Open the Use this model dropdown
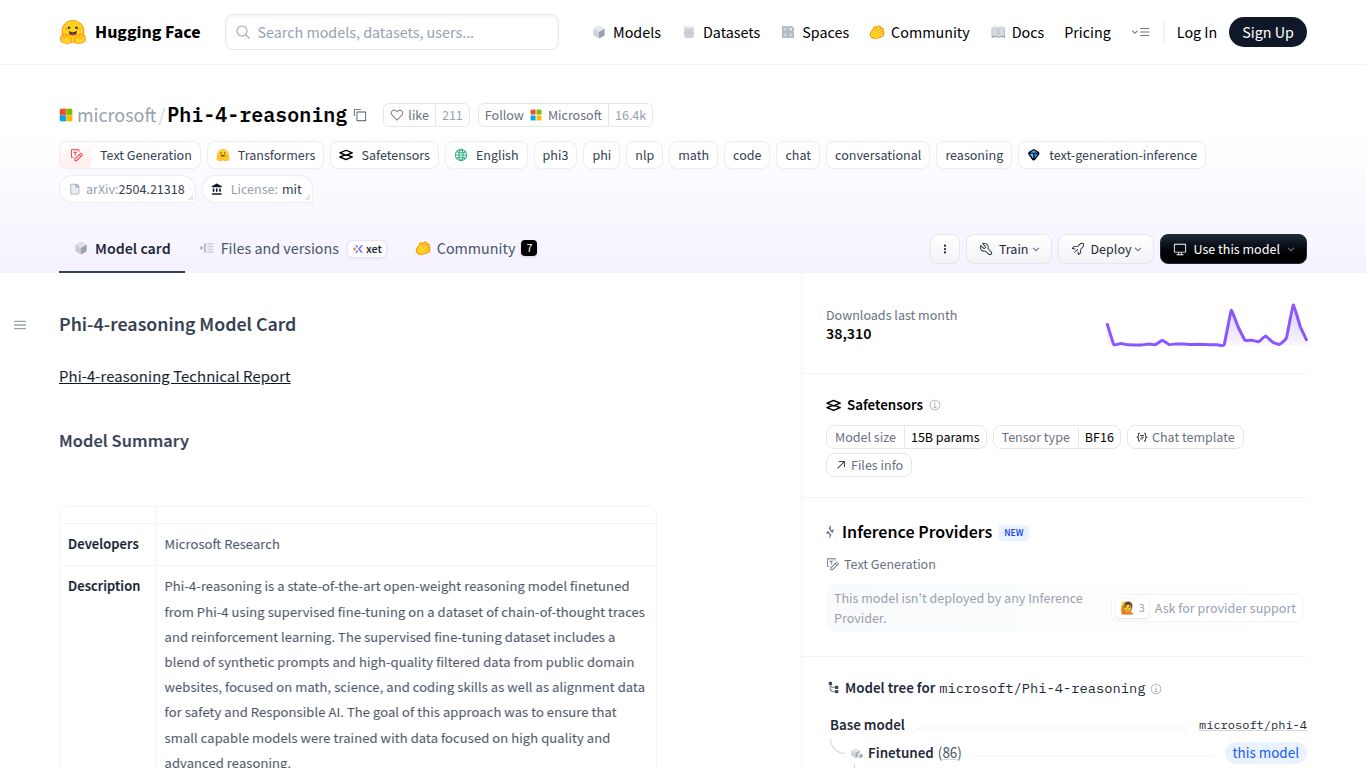1366x768 pixels. click(x=1232, y=249)
